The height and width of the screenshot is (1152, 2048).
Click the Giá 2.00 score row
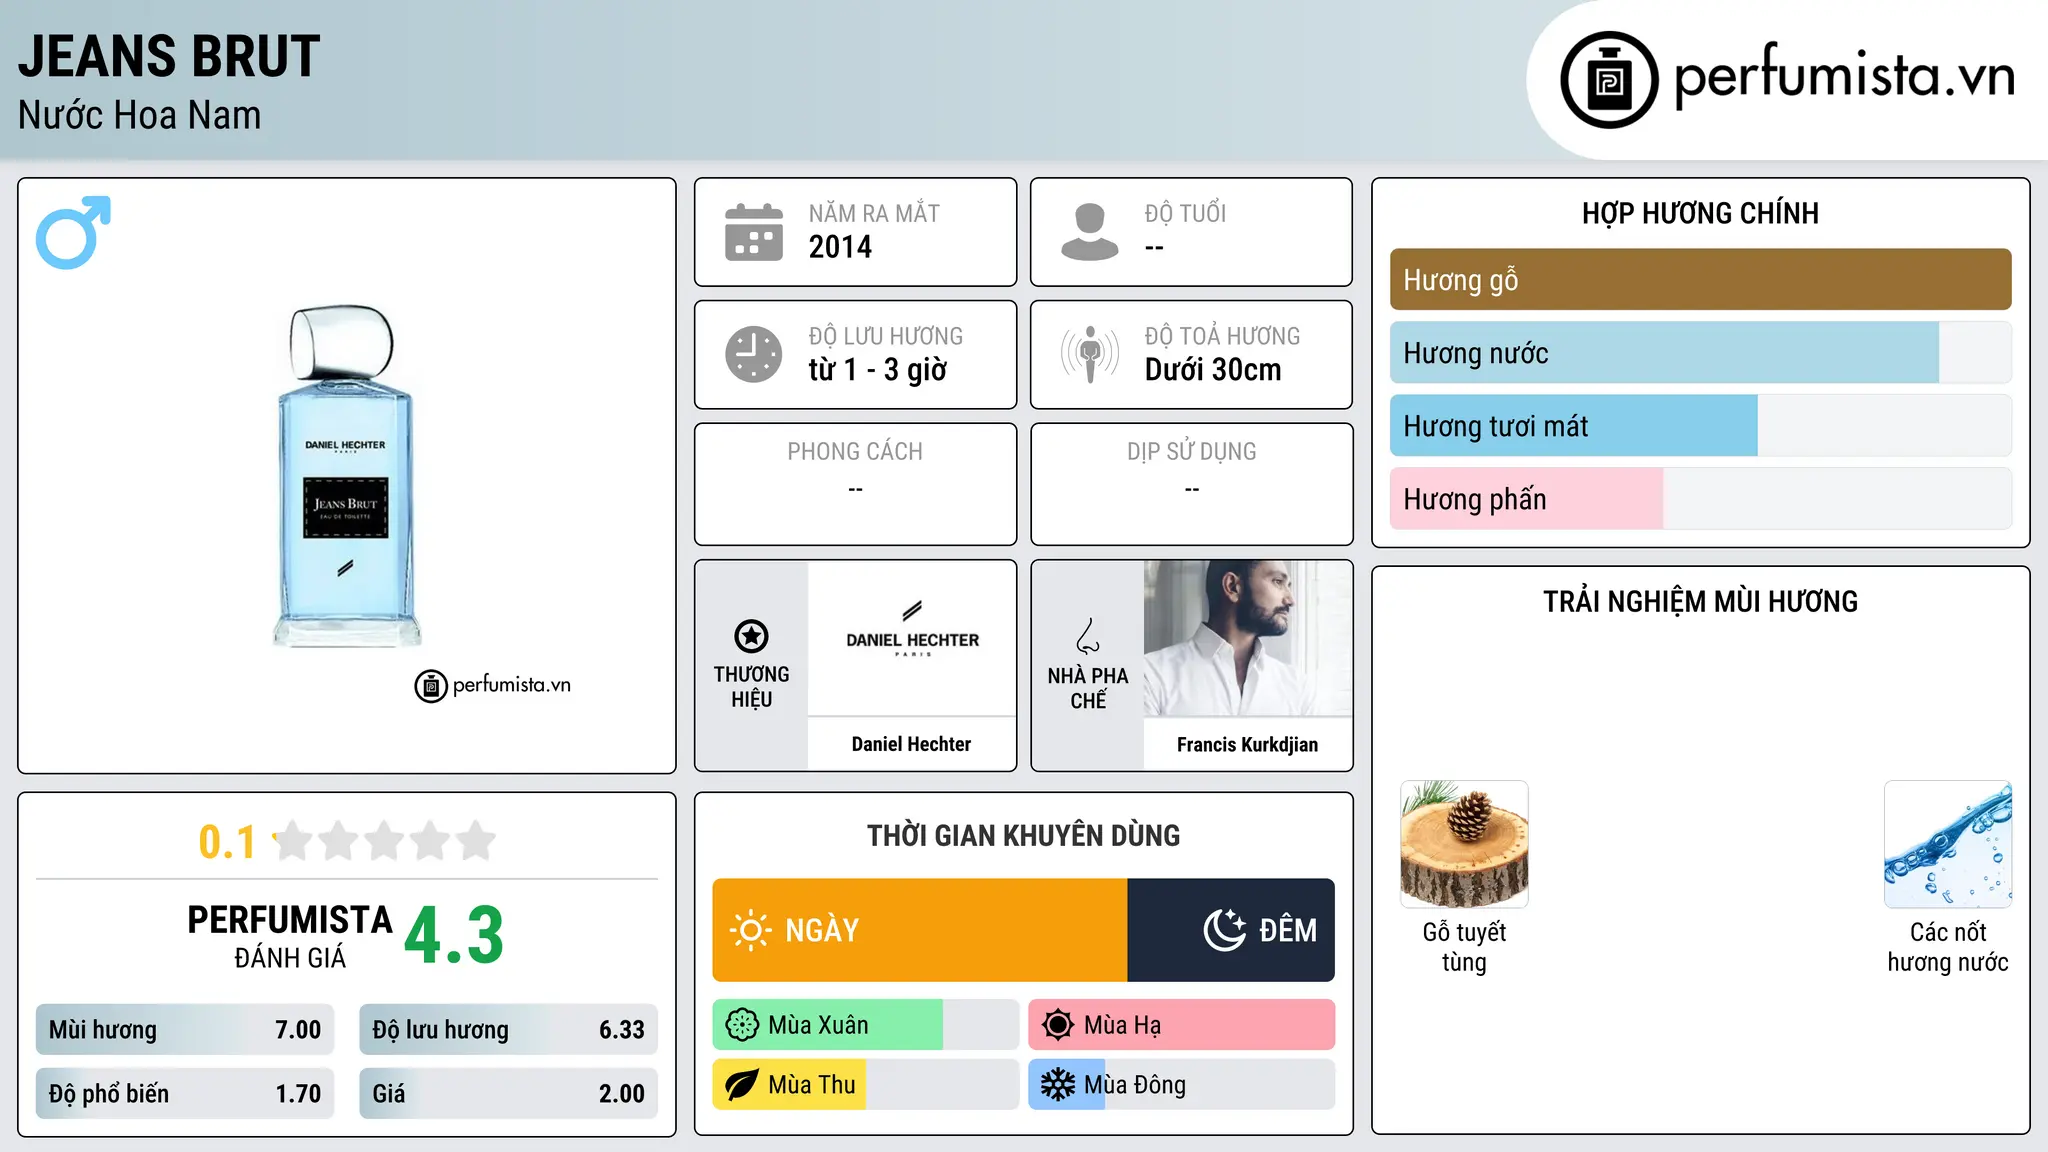(508, 1094)
